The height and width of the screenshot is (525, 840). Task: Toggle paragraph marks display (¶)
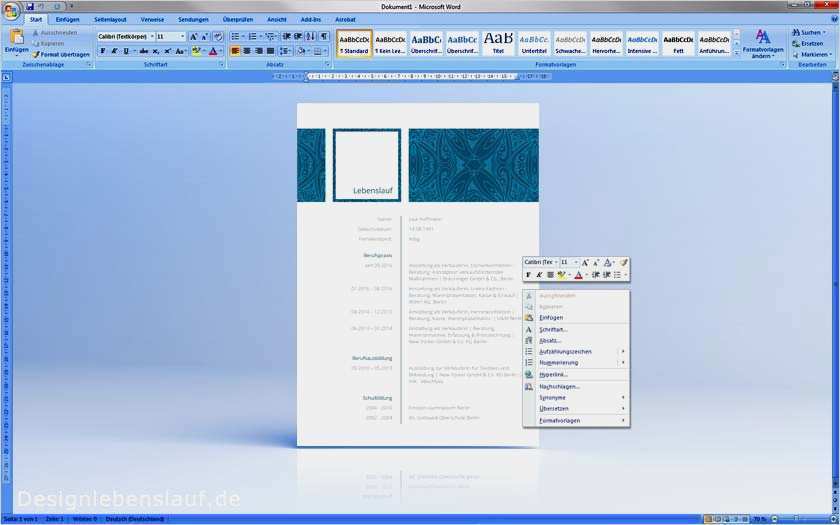(324, 36)
